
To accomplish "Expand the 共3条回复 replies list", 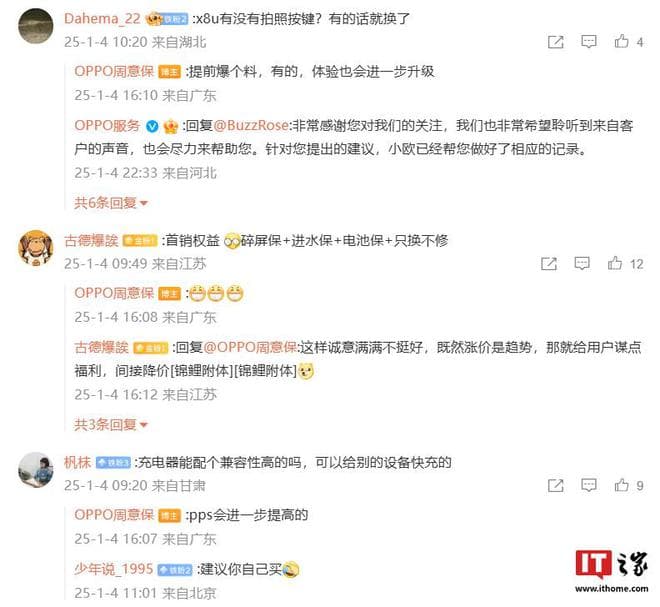I will [111, 424].
